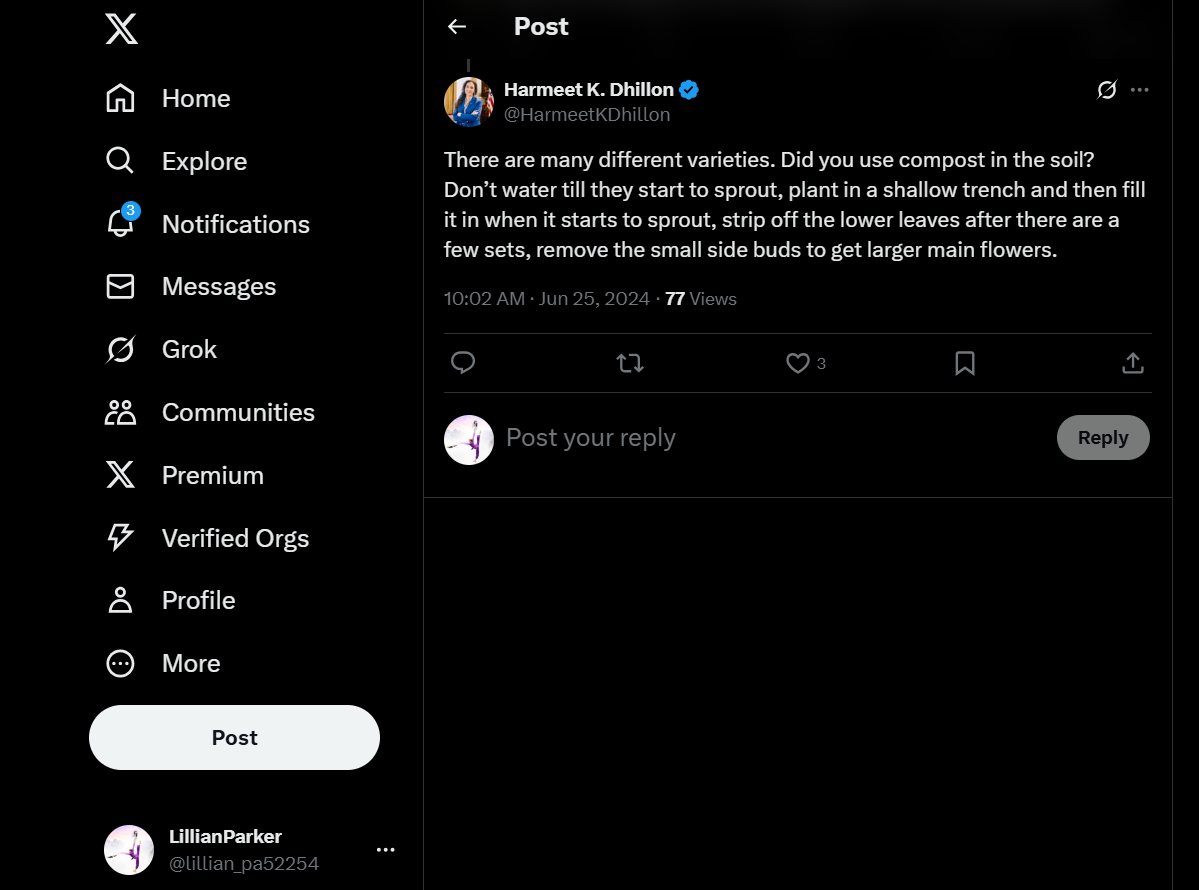Click the gray Reply button

pyautogui.click(x=1103, y=437)
